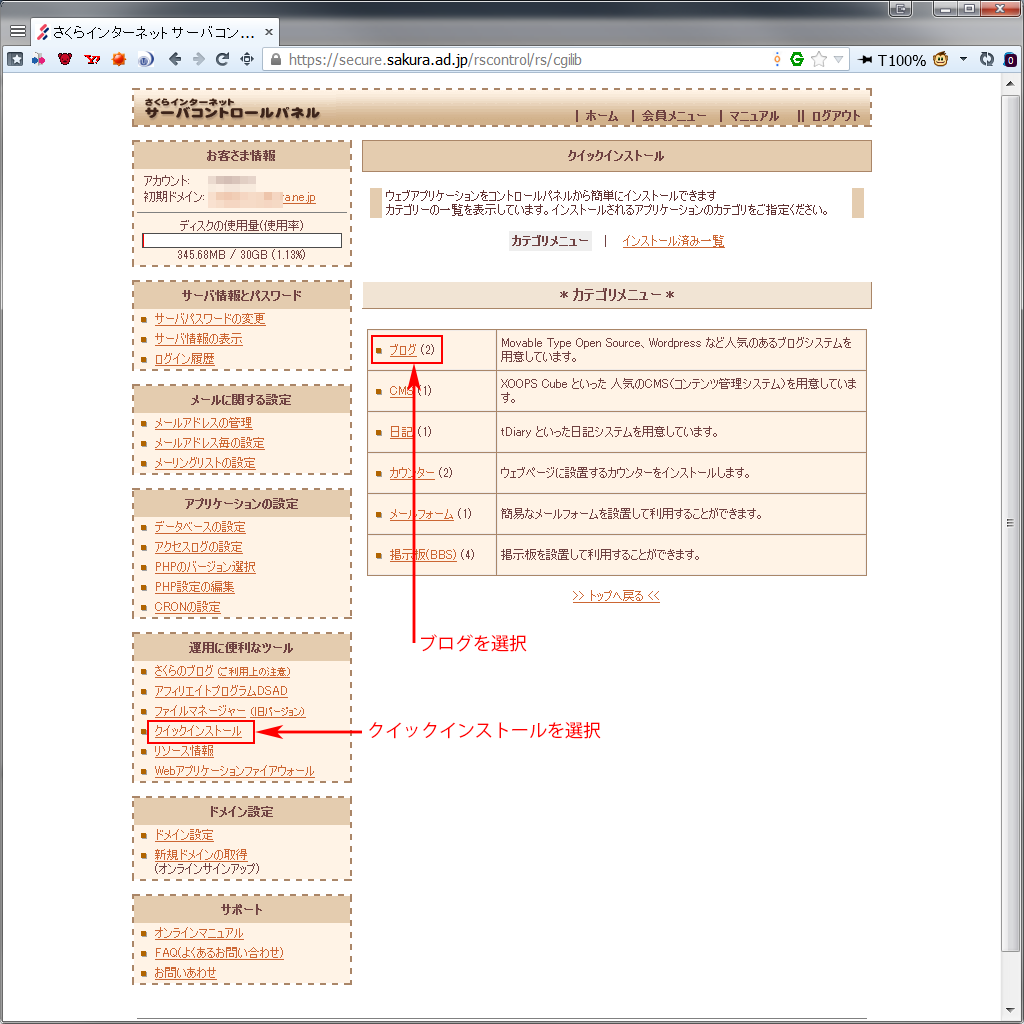Open the 掲示板(BBS) category link
1024x1024 pixels.
pos(423,555)
